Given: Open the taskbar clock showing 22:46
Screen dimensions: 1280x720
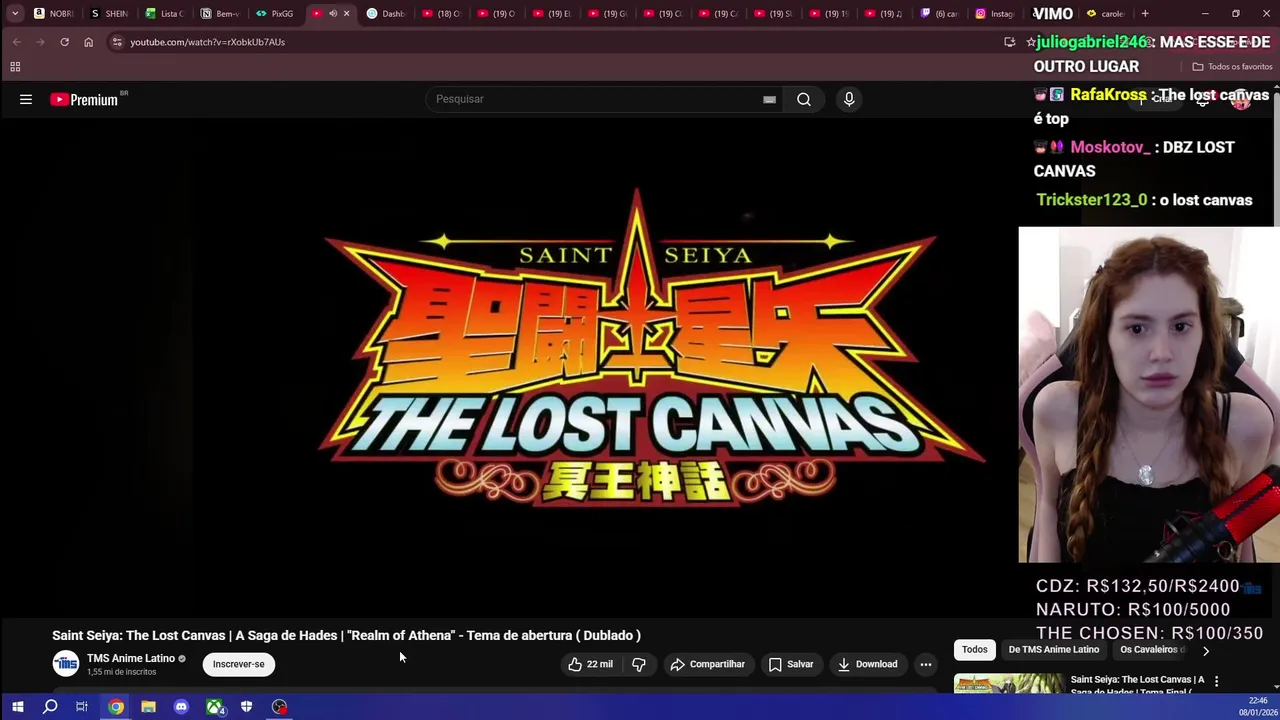Looking at the screenshot, I should (x=1258, y=707).
